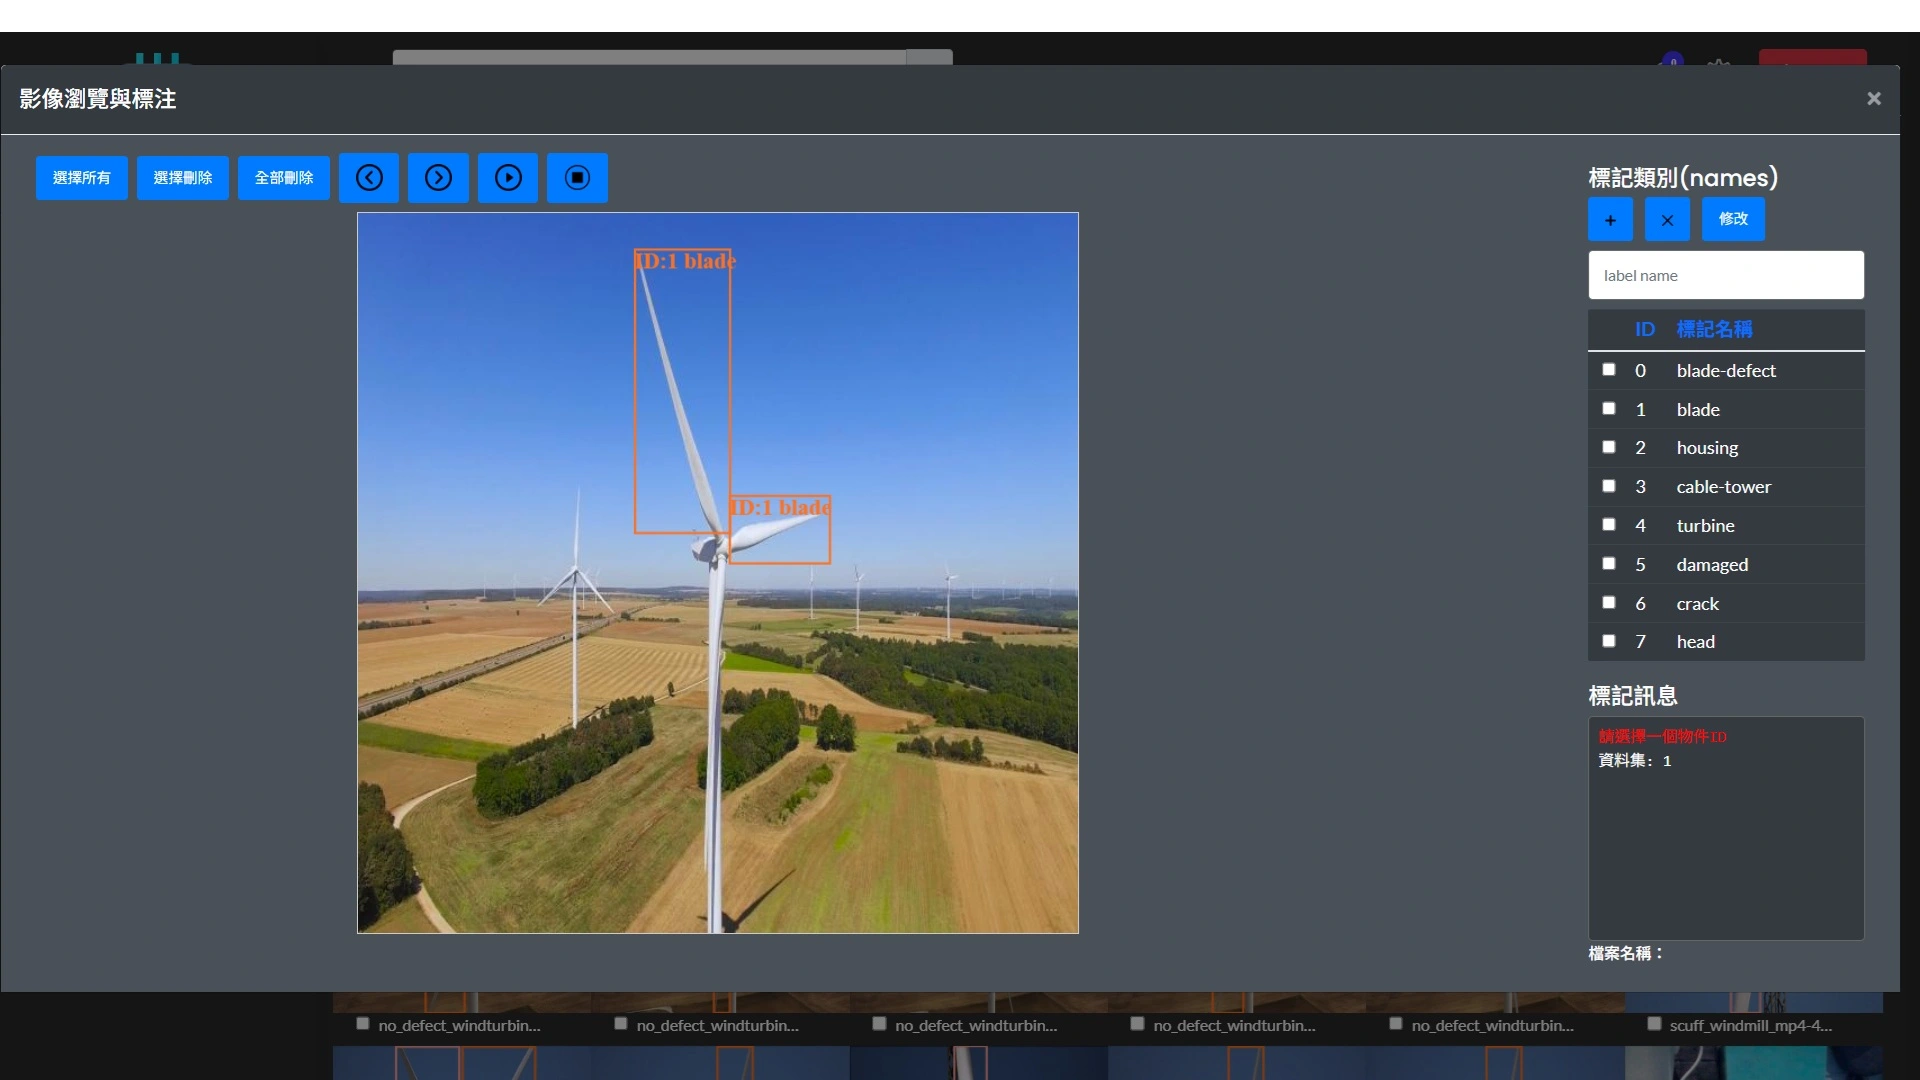Select the upper ID:1 blade bounding box
Viewport: 1920px width, 1080px height.
coord(682,390)
